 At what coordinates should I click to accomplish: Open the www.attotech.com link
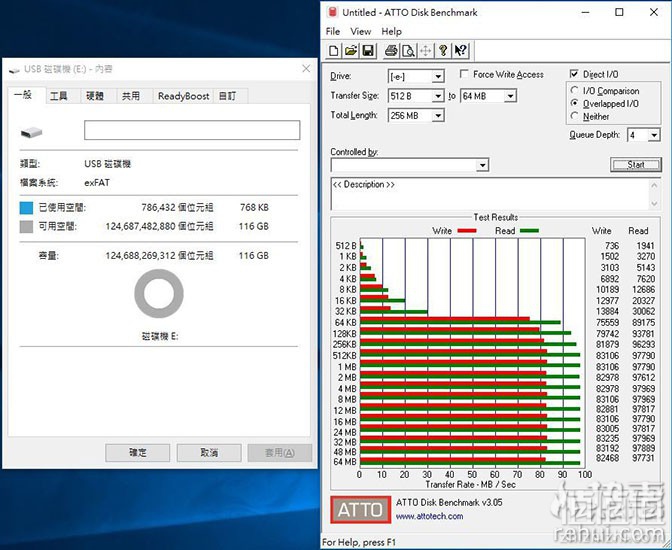click(x=429, y=516)
